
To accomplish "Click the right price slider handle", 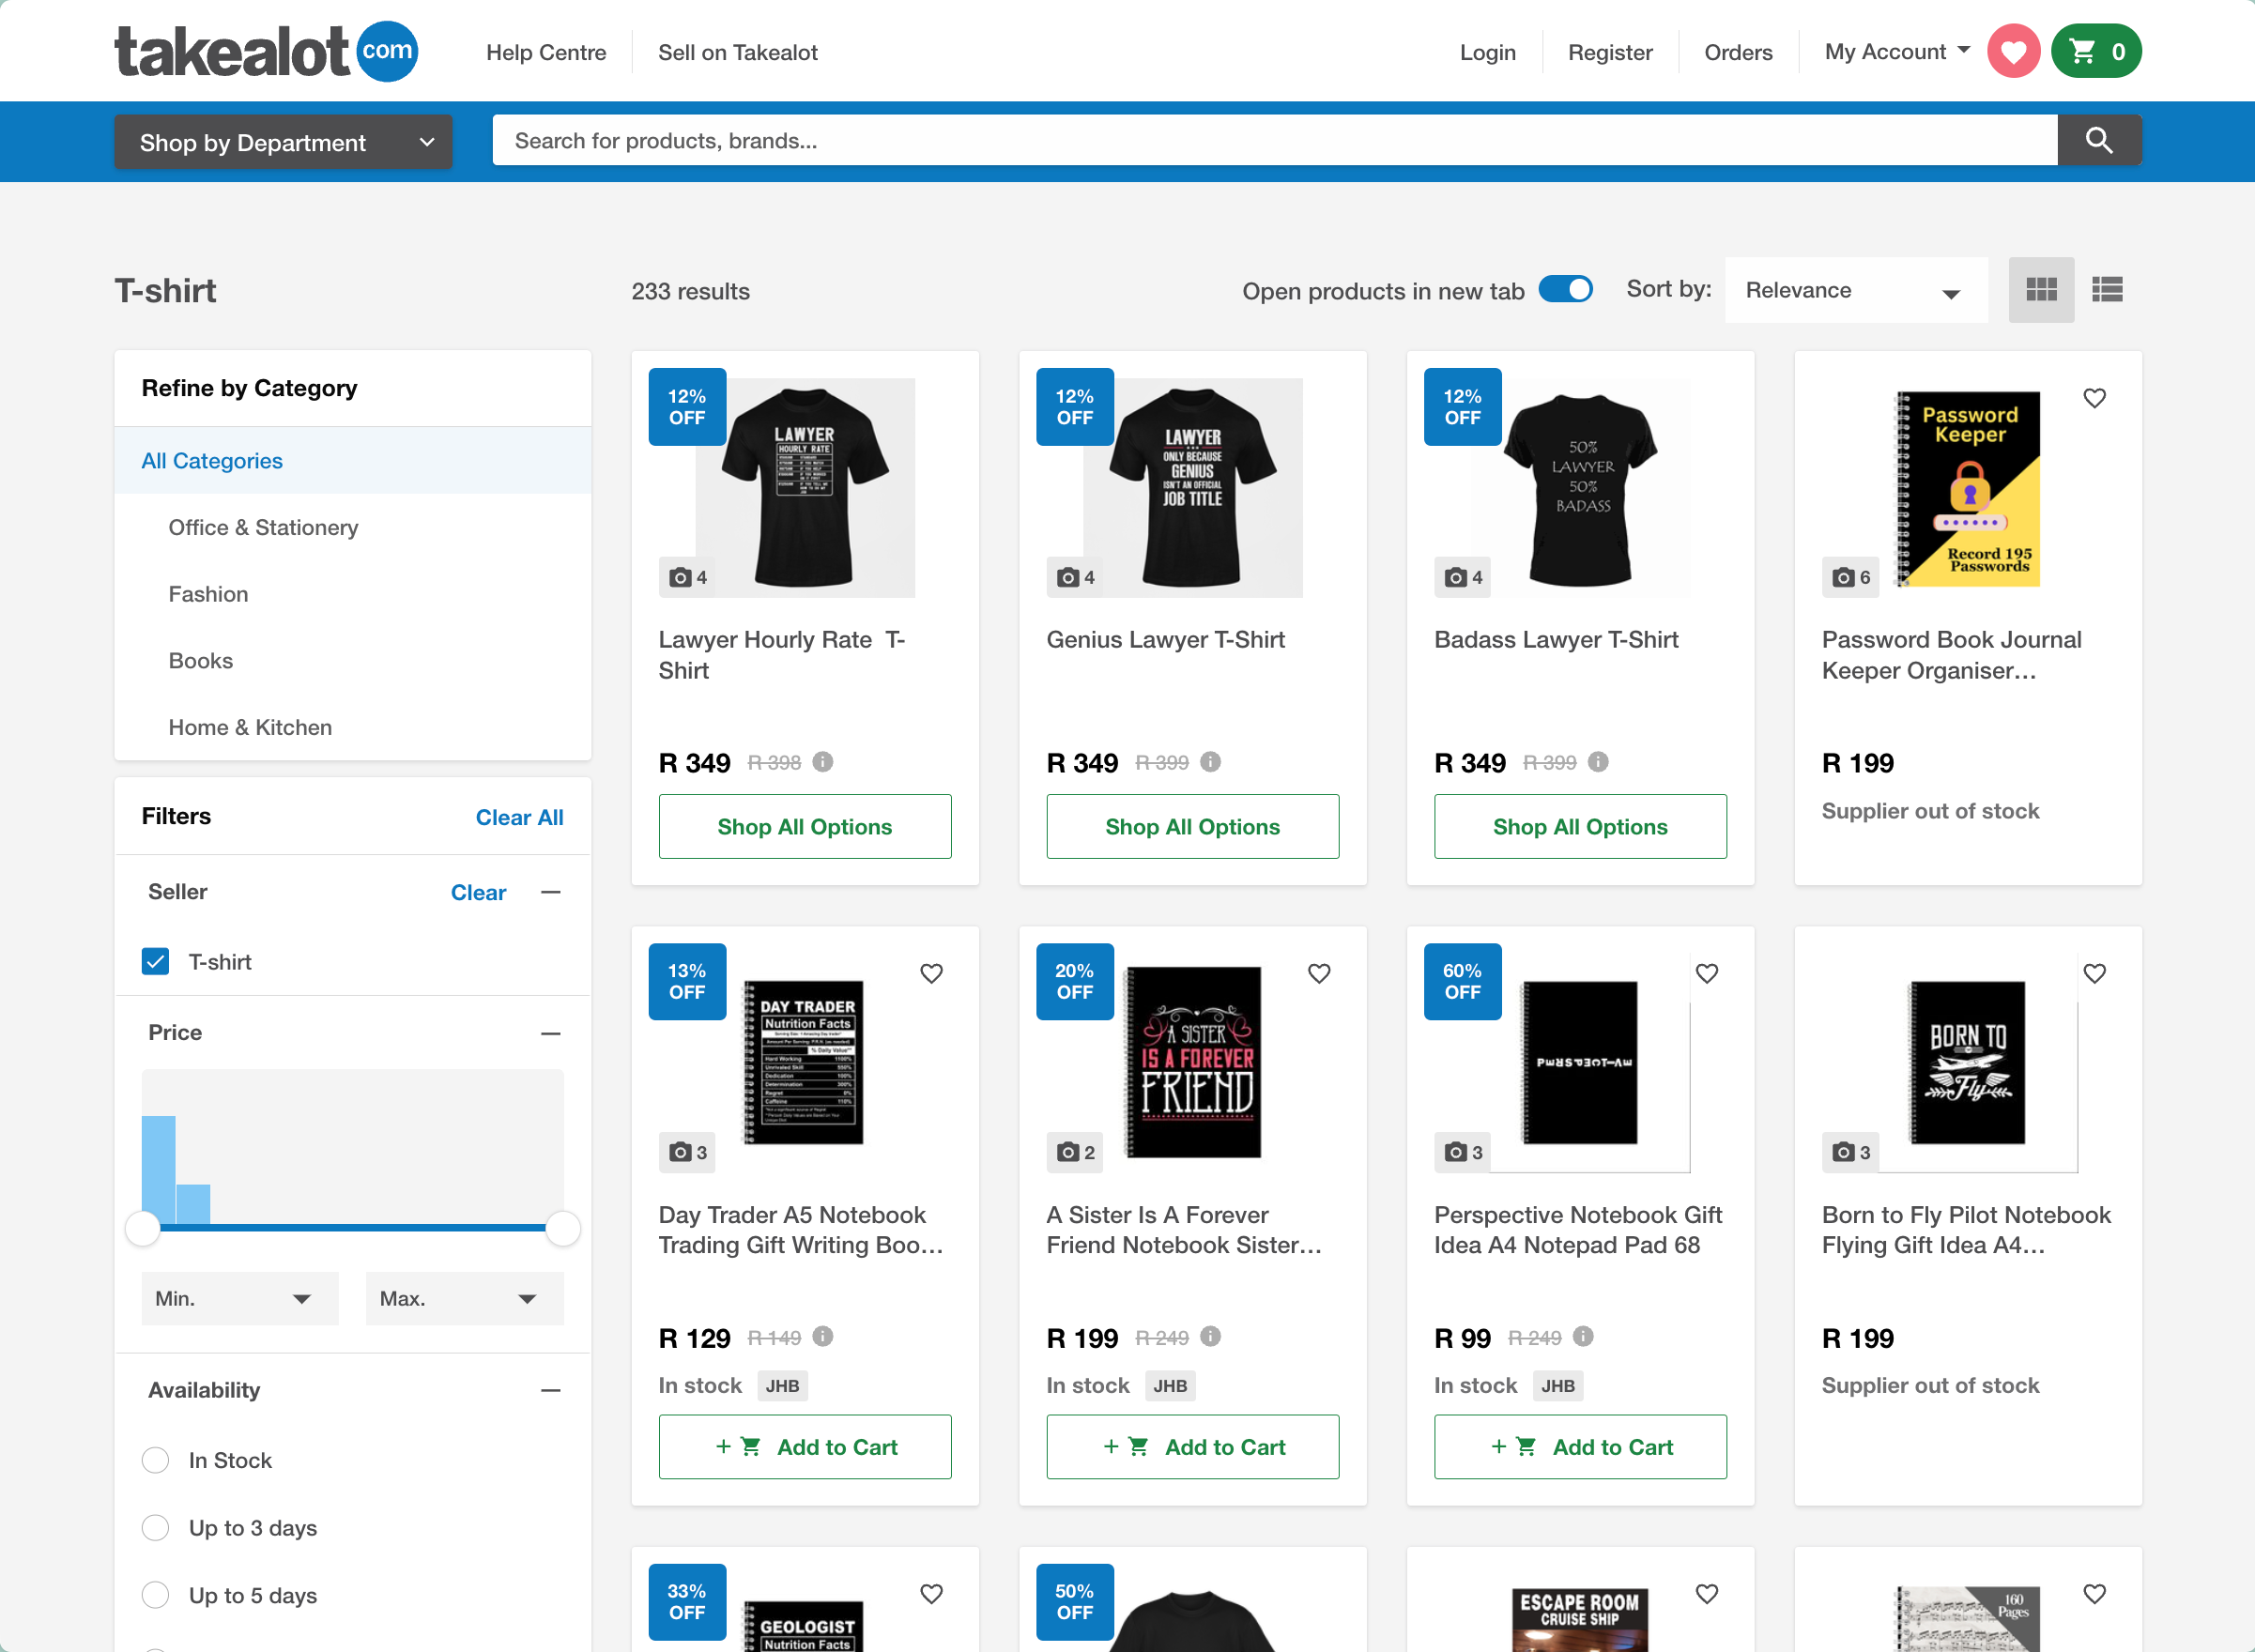I will click(563, 1228).
